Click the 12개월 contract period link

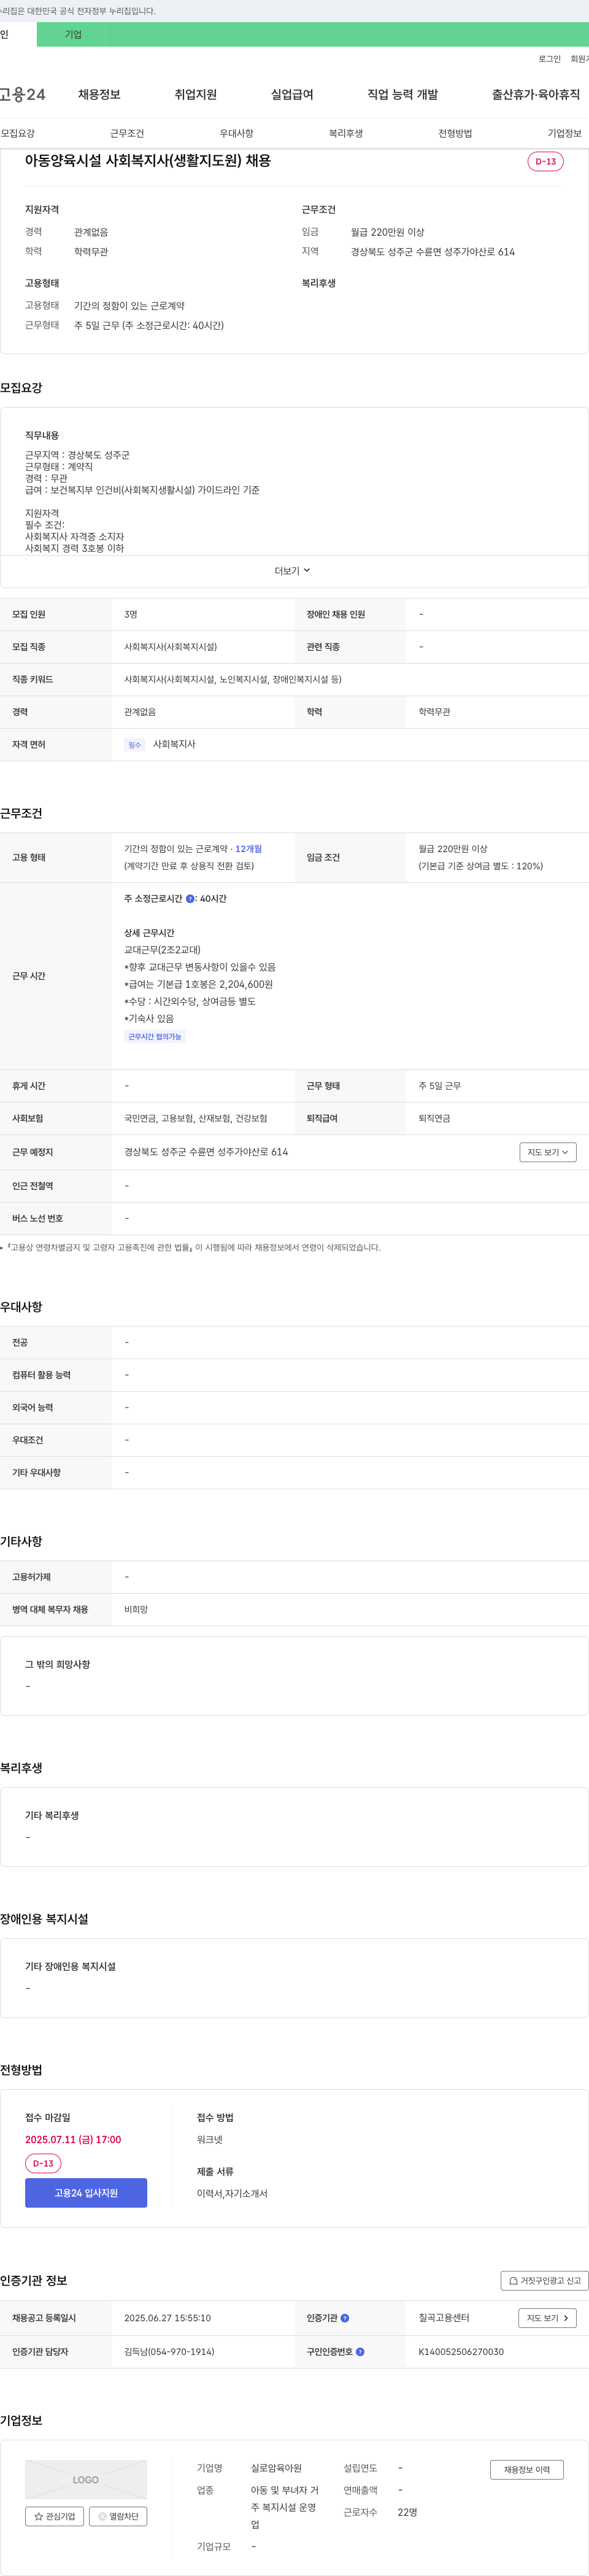pyautogui.click(x=249, y=849)
